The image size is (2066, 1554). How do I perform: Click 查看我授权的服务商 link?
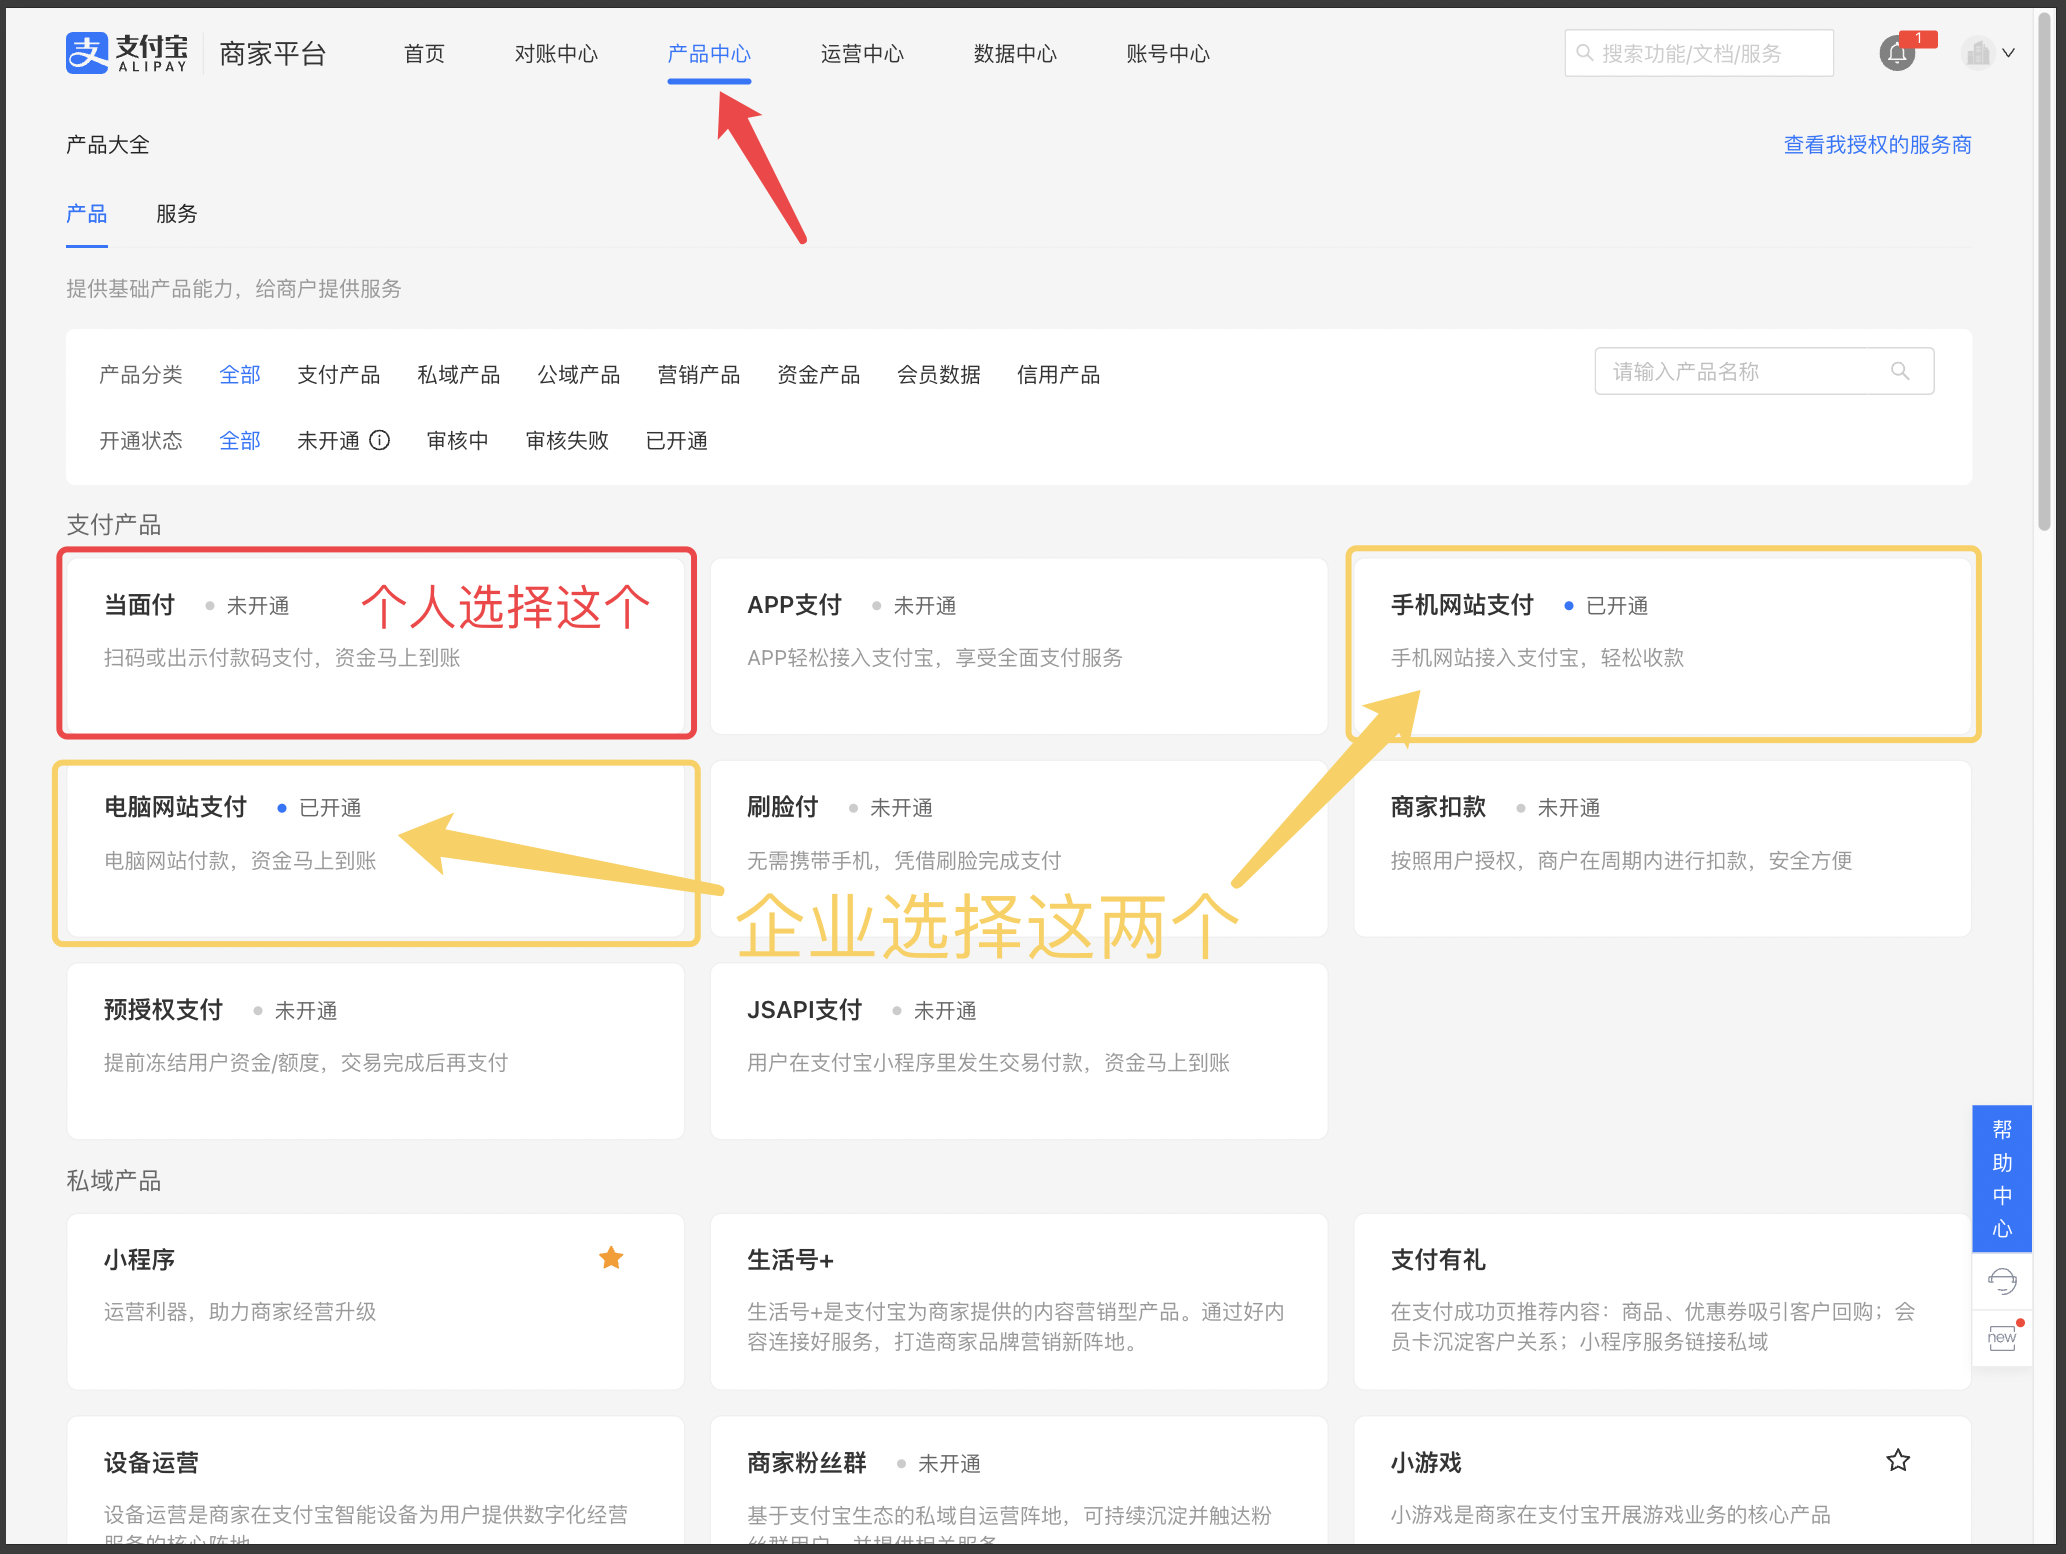[x=1878, y=145]
